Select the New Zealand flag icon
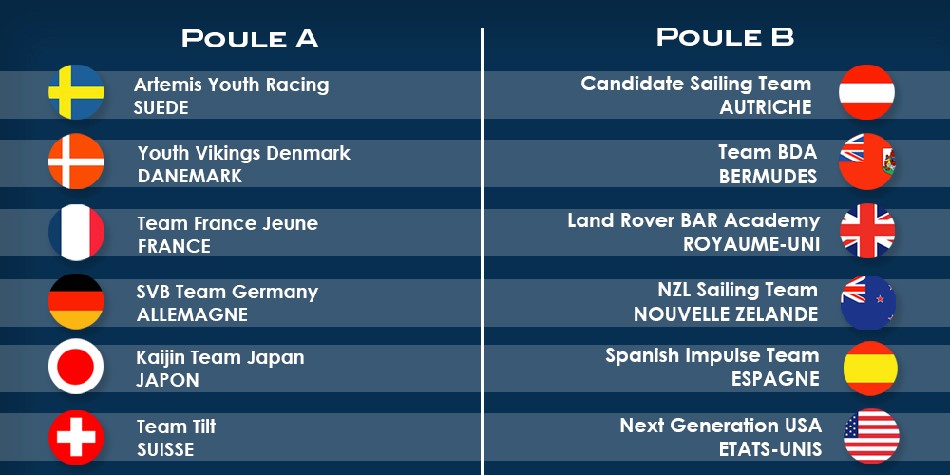The image size is (950, 475). (868, 302)
